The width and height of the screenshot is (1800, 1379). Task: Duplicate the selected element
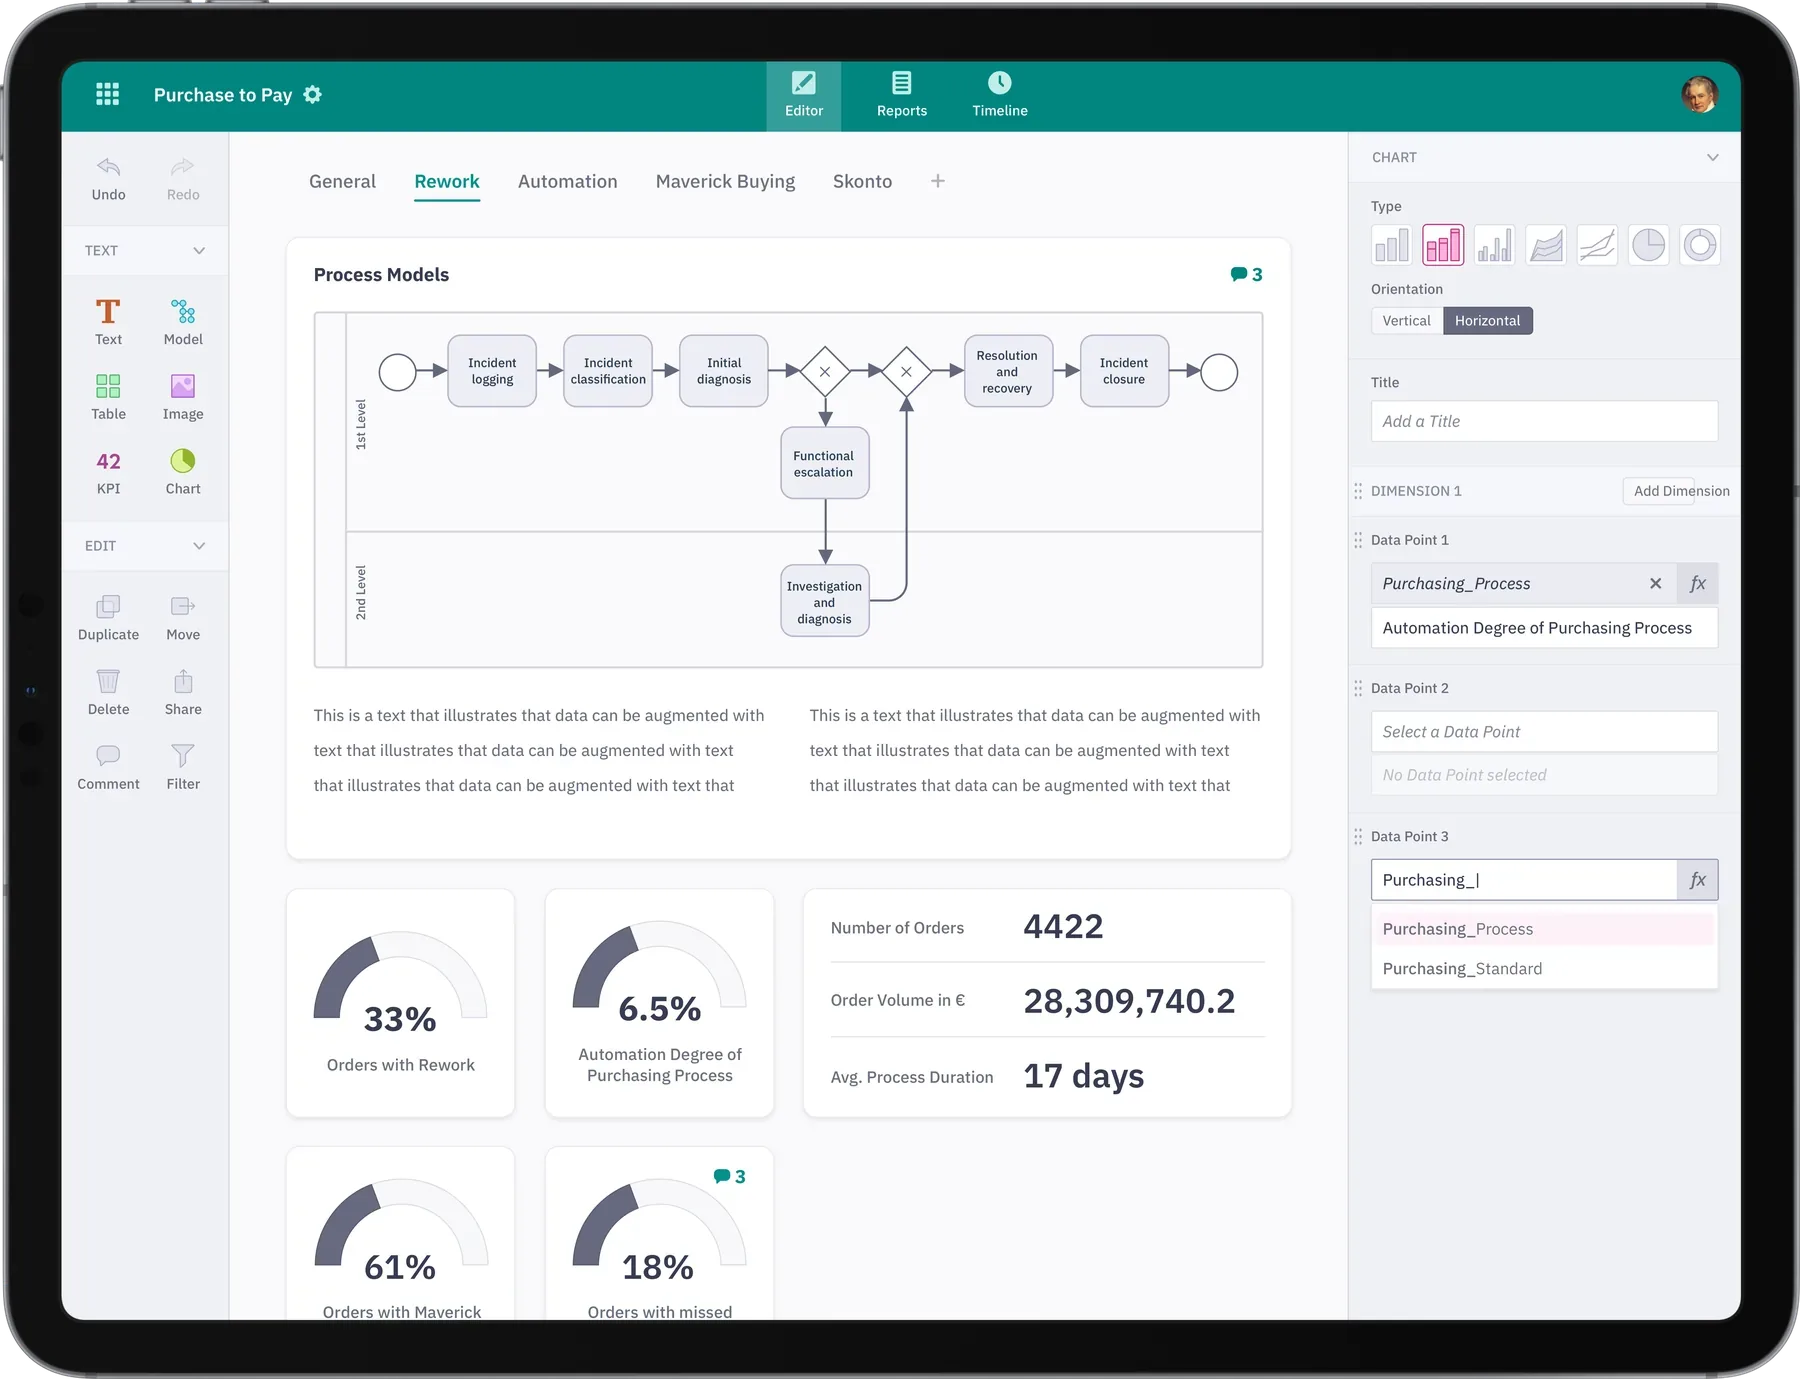[x=108, y=618]
